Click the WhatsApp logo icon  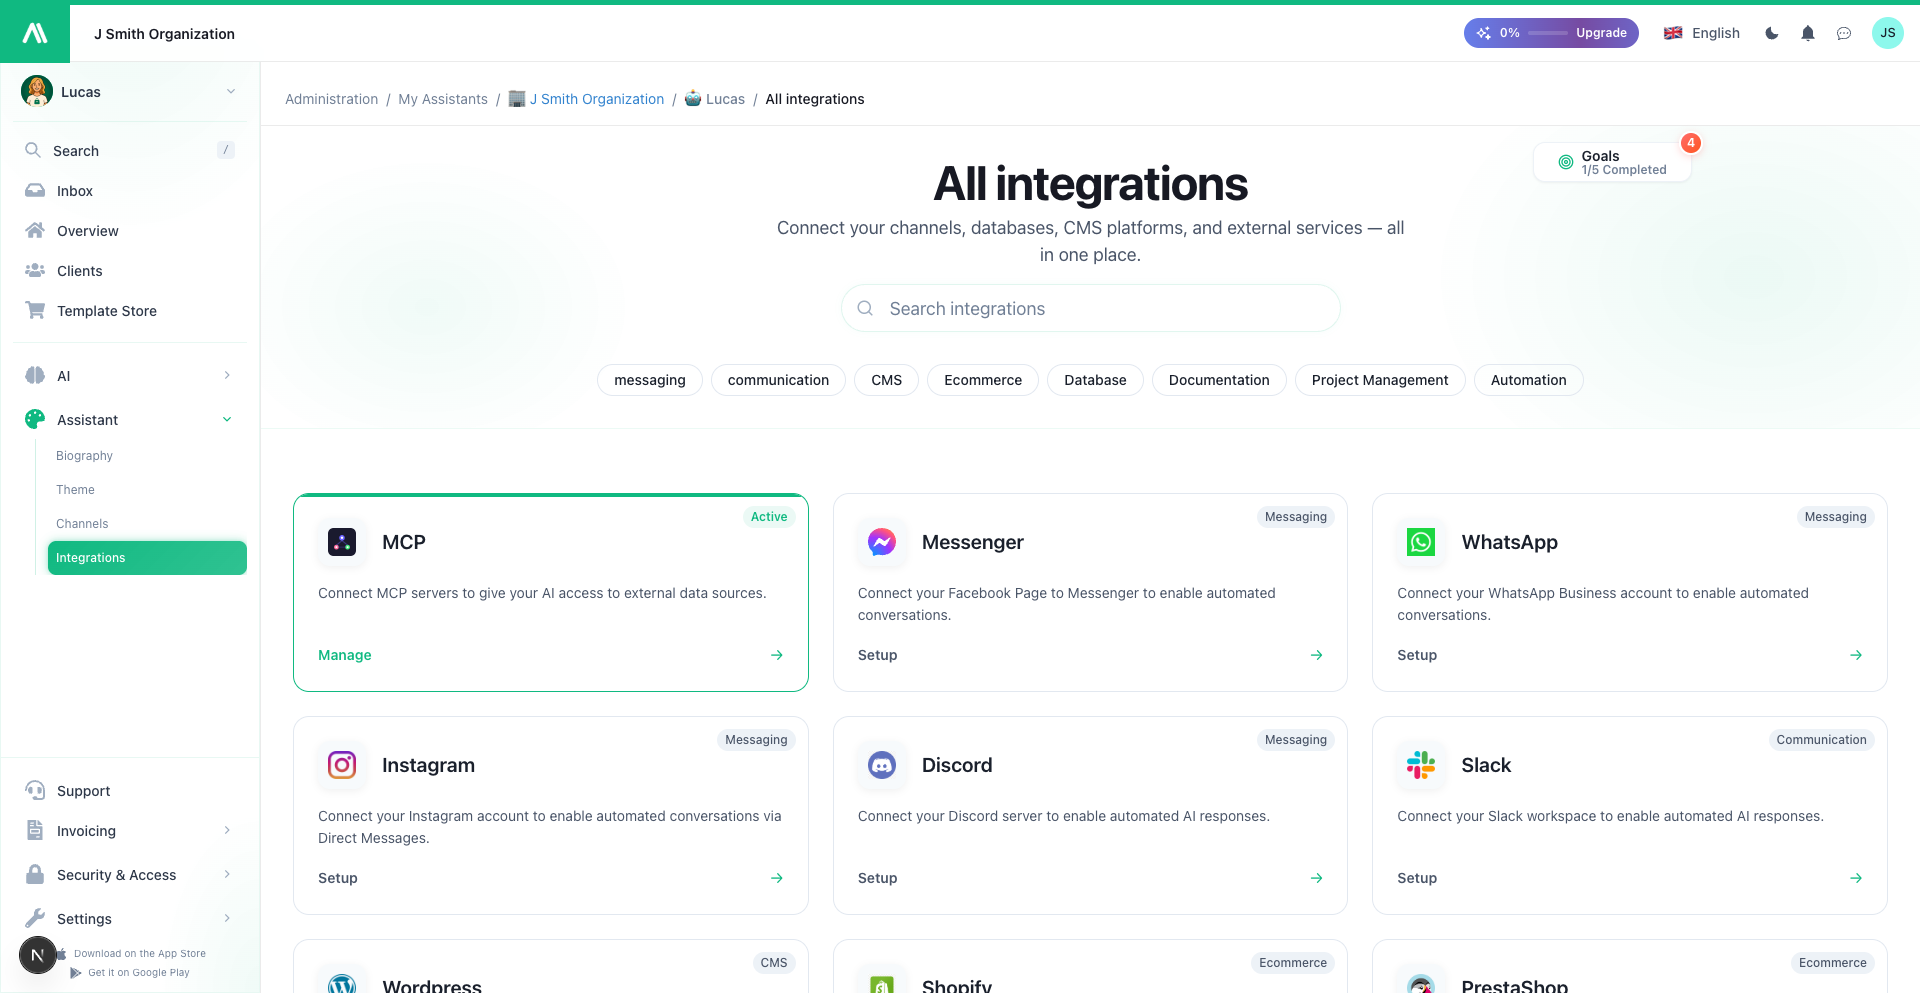[x=1421, y=542]
